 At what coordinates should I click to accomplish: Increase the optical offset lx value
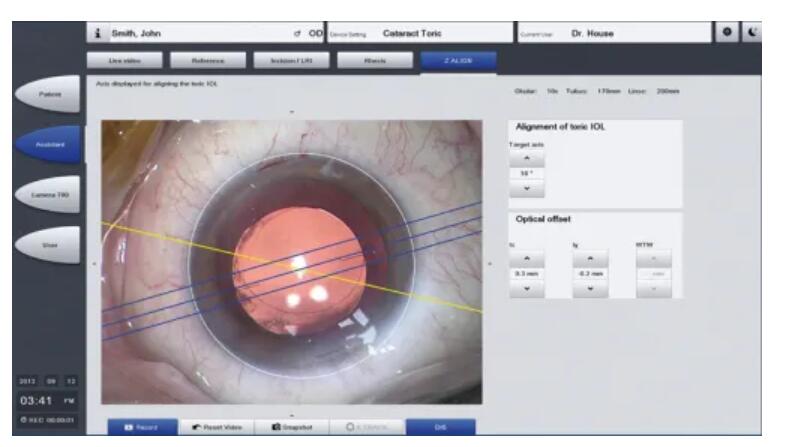(526, 258)
